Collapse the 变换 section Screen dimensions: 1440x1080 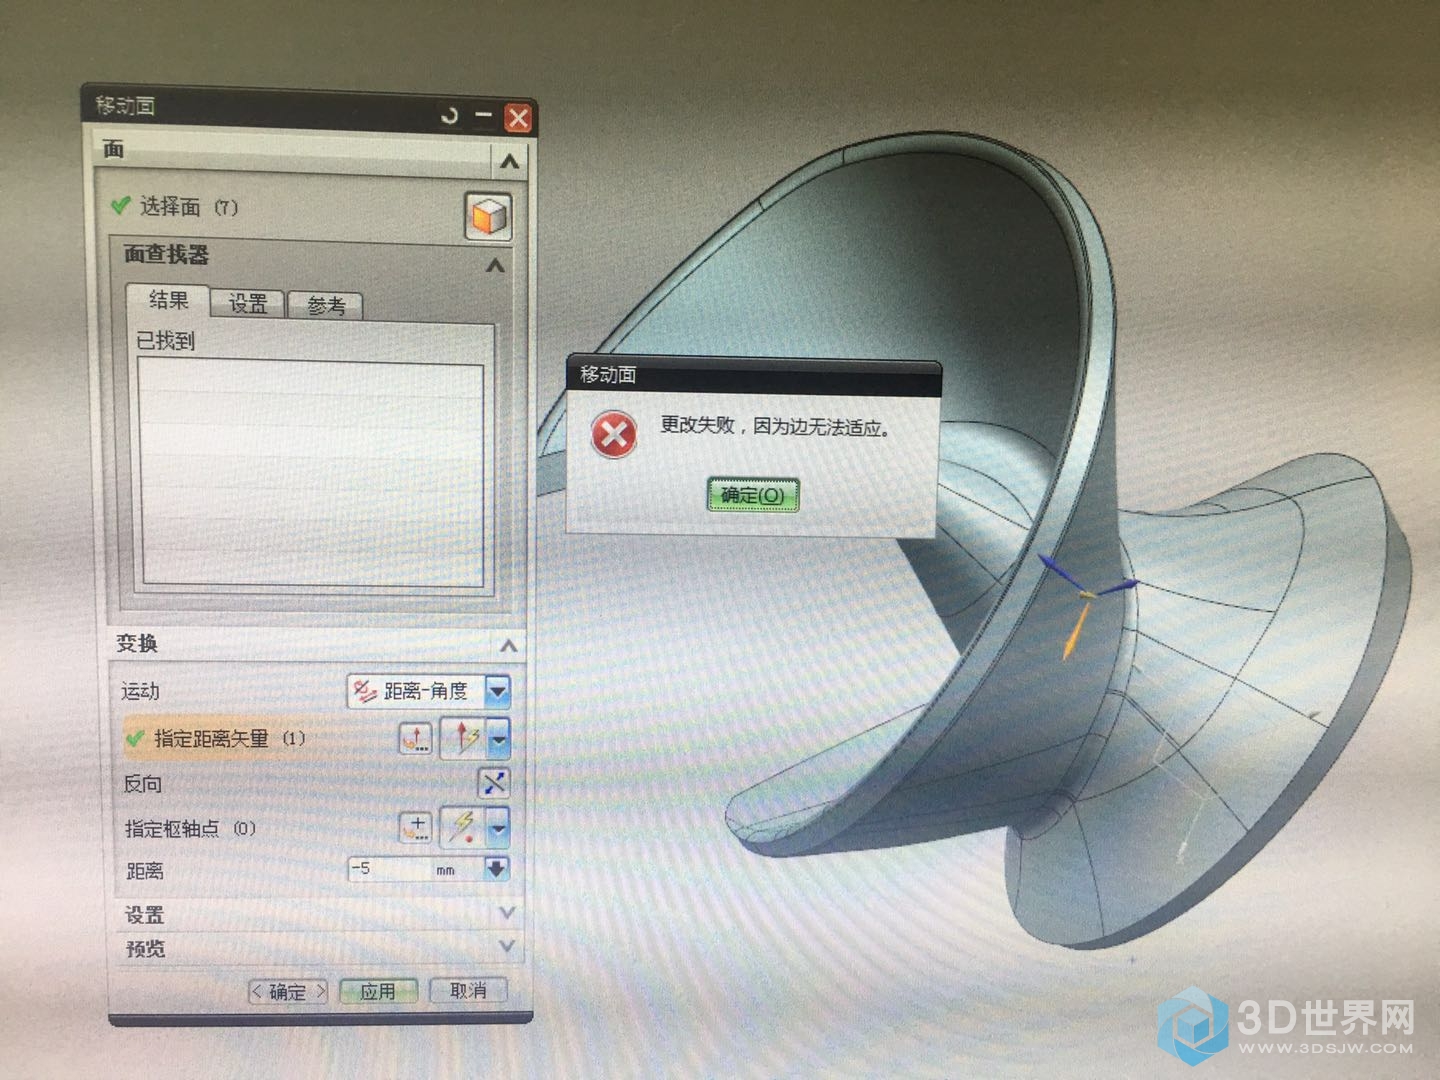click(x=508, y=646)
